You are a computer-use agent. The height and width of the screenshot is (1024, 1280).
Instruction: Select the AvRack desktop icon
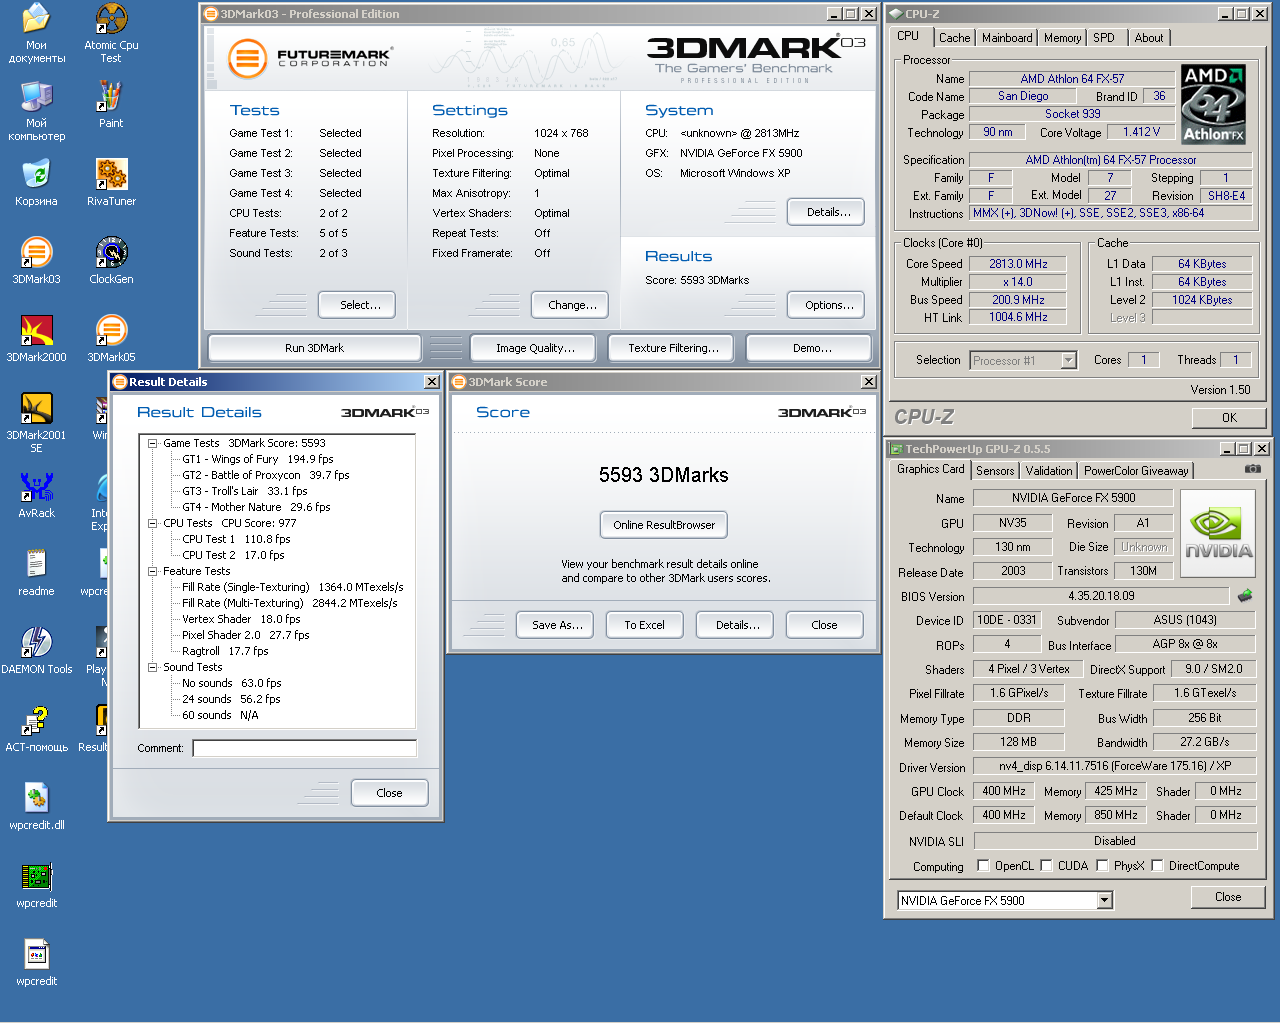pyautogui.click(x=37, y=495)
